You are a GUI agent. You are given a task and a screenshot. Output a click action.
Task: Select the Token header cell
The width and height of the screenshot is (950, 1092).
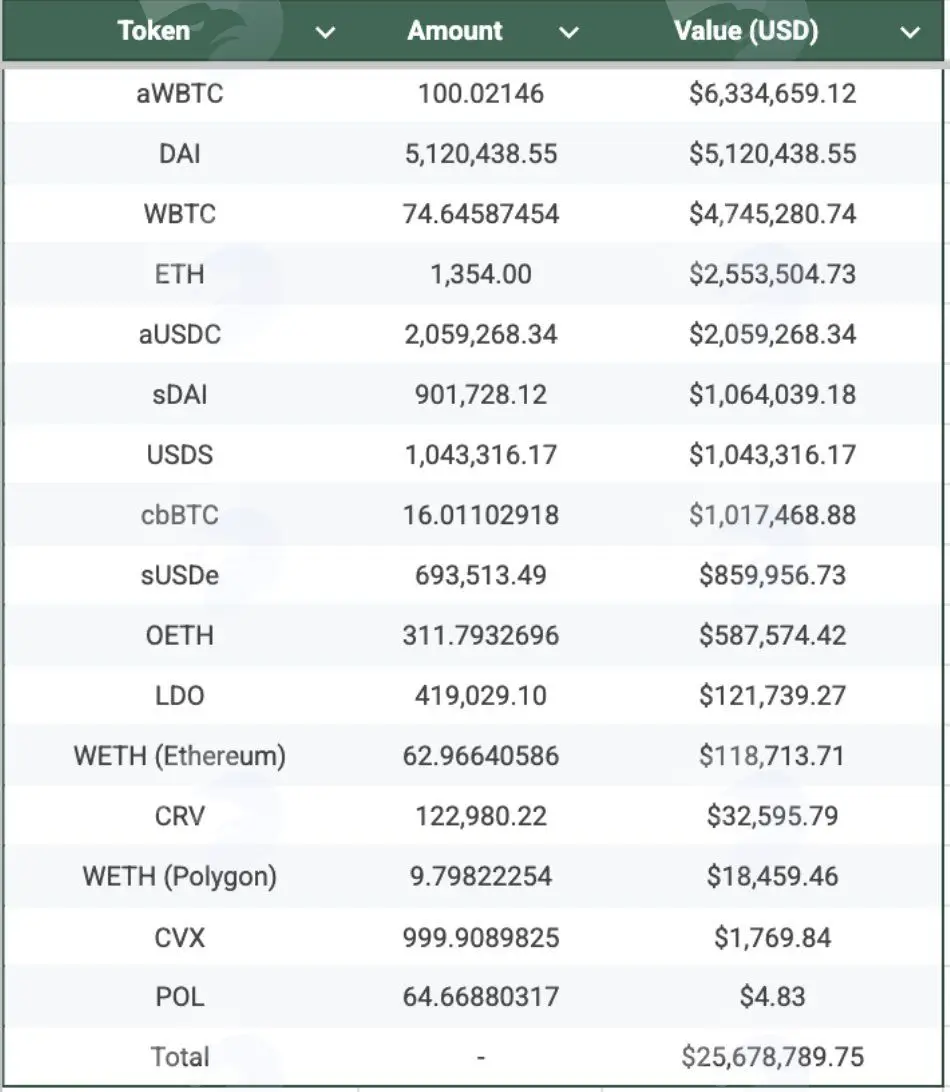[180, 31]
